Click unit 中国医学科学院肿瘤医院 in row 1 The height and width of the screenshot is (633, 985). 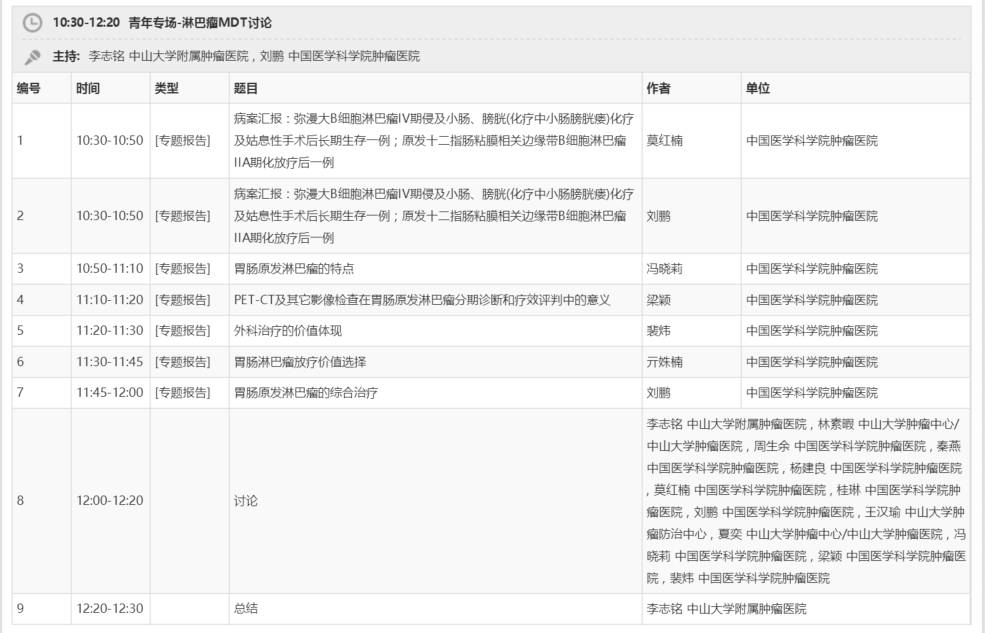[812, 141]
